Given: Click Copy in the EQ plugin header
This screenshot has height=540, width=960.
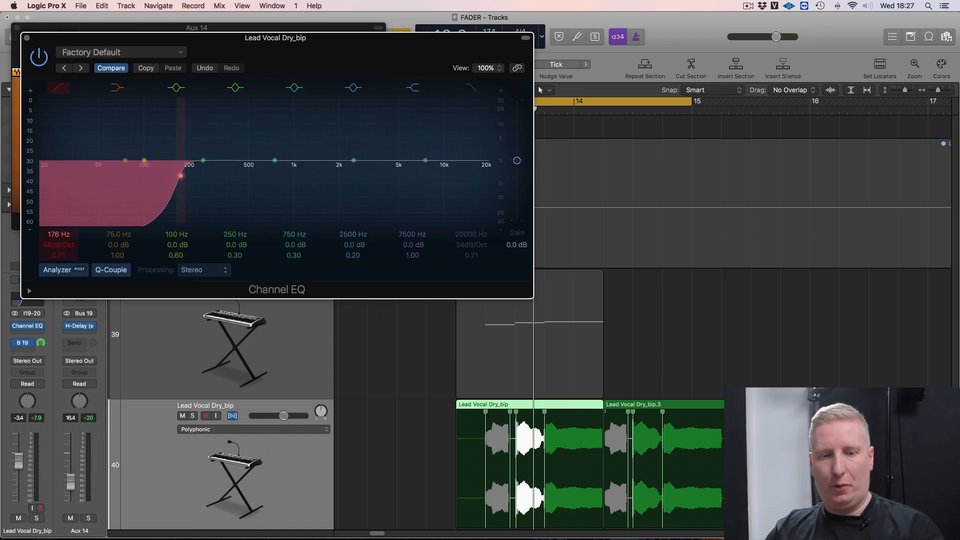Looking at the screenshot, I should (x=146, y=68).
